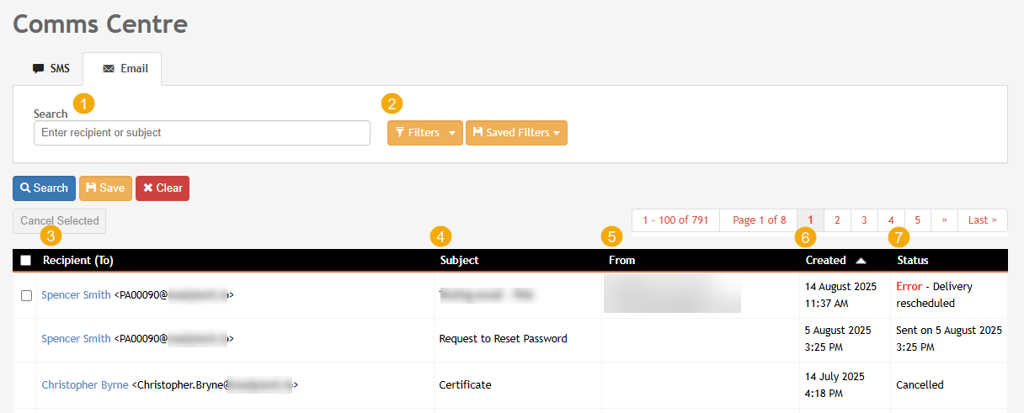
Task: Open Spencer Smith link in Error row
Action: (x=76, y=295)
